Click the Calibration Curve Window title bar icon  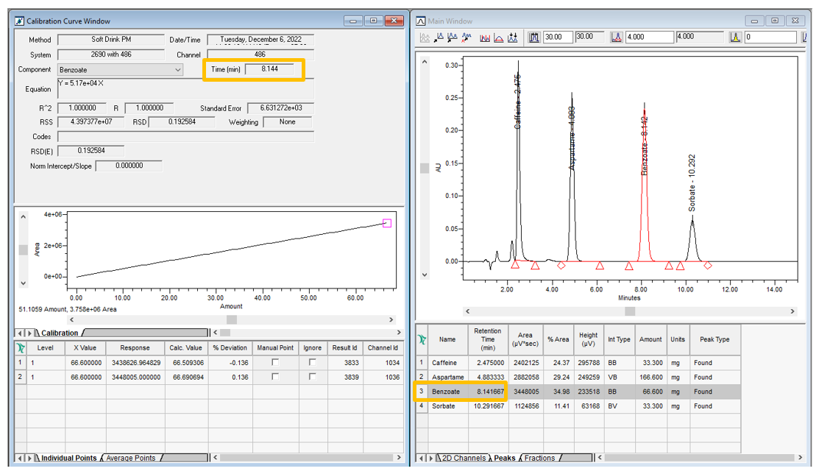click(19, 21)
